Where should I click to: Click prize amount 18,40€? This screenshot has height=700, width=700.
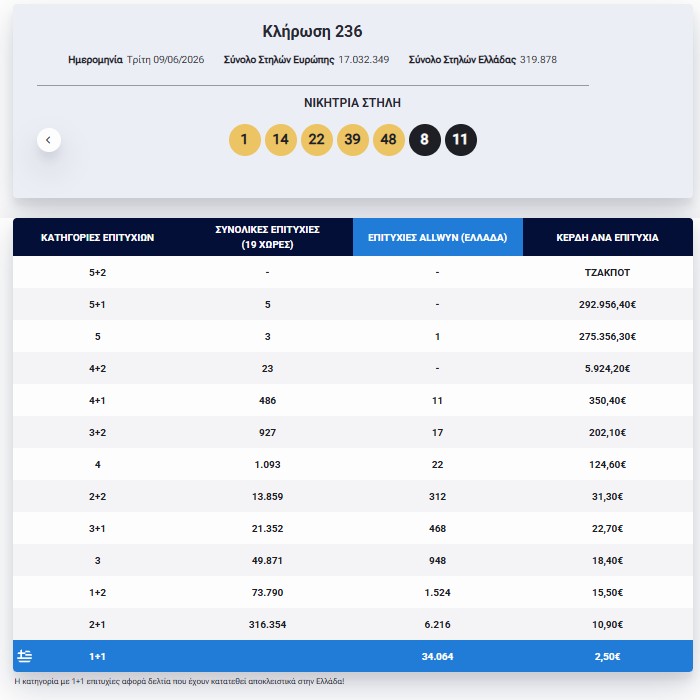click(x=607, y=560)
